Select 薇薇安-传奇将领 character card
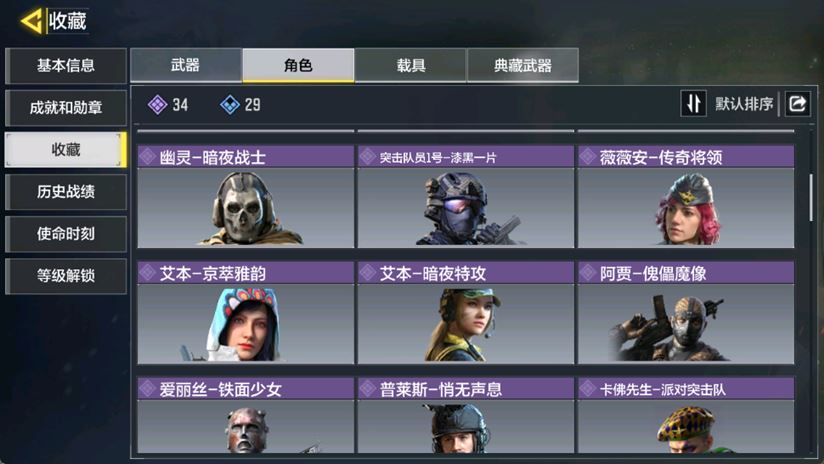Screen dimensions: 824x464 686,197
